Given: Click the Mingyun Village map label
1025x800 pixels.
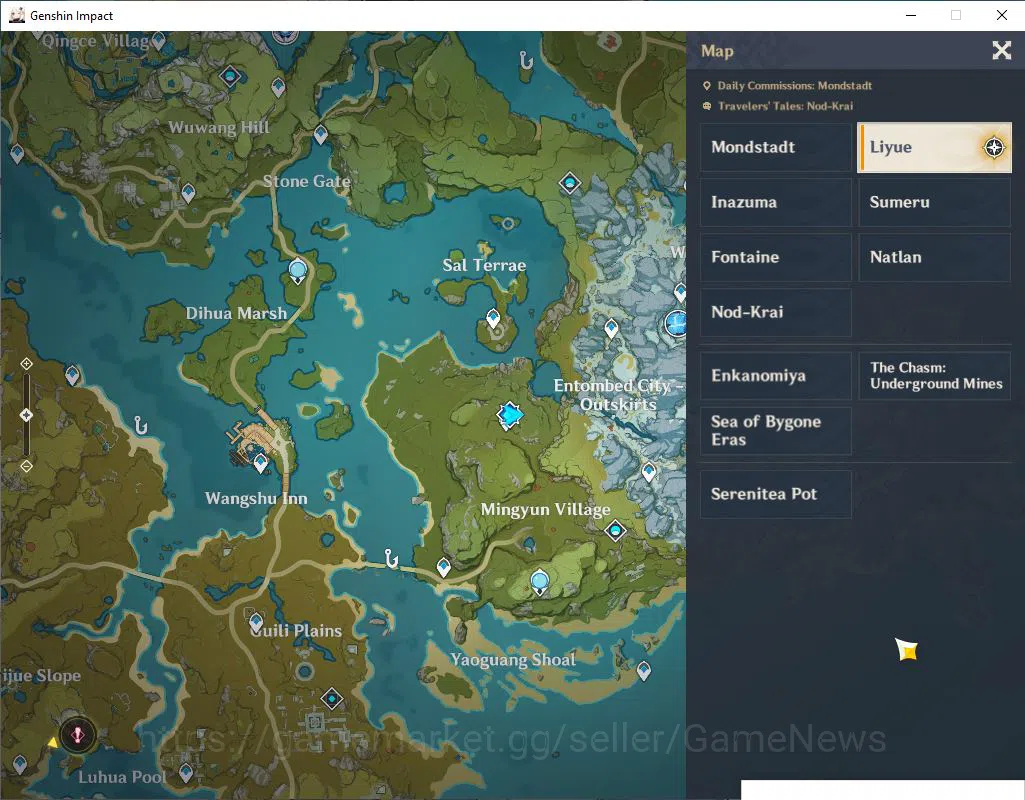Looking at the screenshot, I should pos(545,510).
